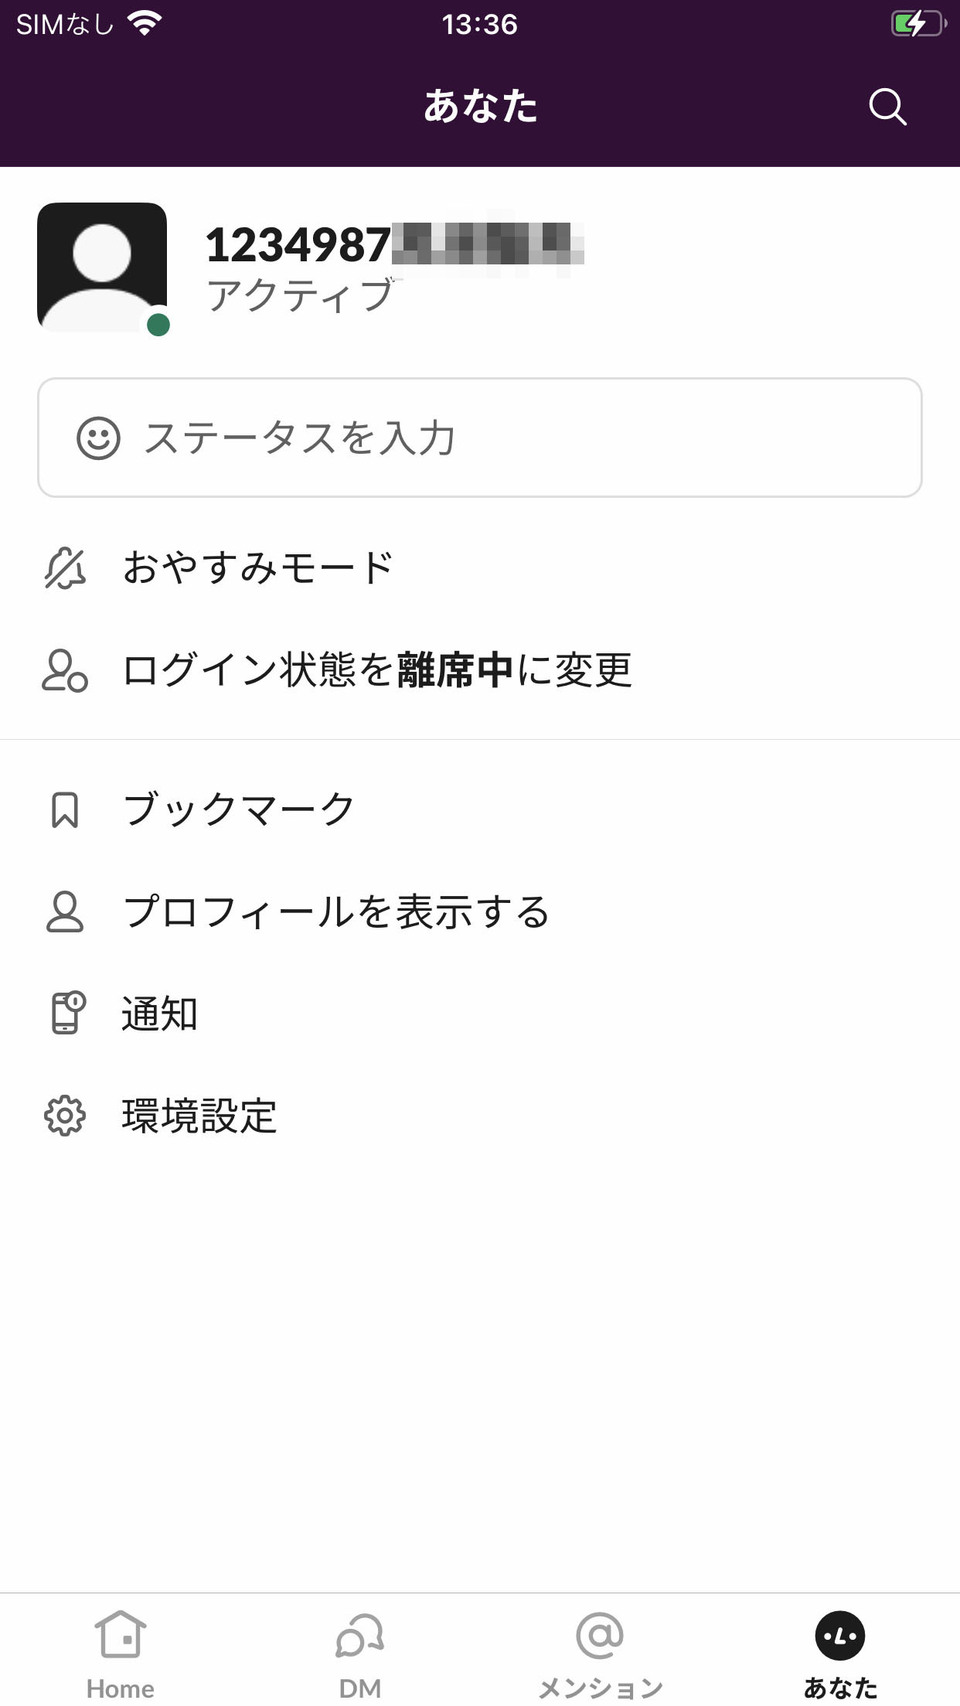
Task: Tap the search magnifier icon
Action: tap(887, 106)
